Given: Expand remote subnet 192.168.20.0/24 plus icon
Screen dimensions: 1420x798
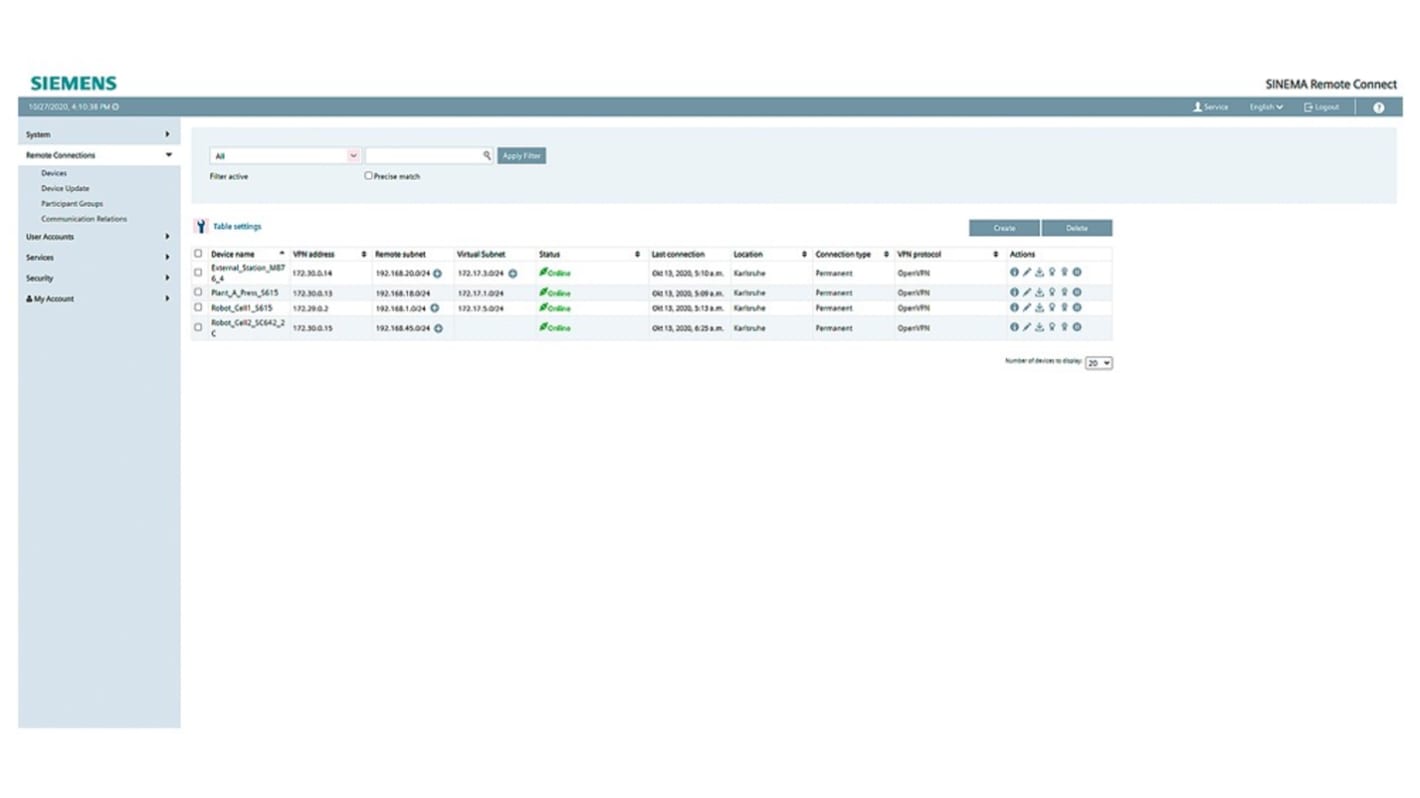Looking at the screenshot, I should point(437,273).
